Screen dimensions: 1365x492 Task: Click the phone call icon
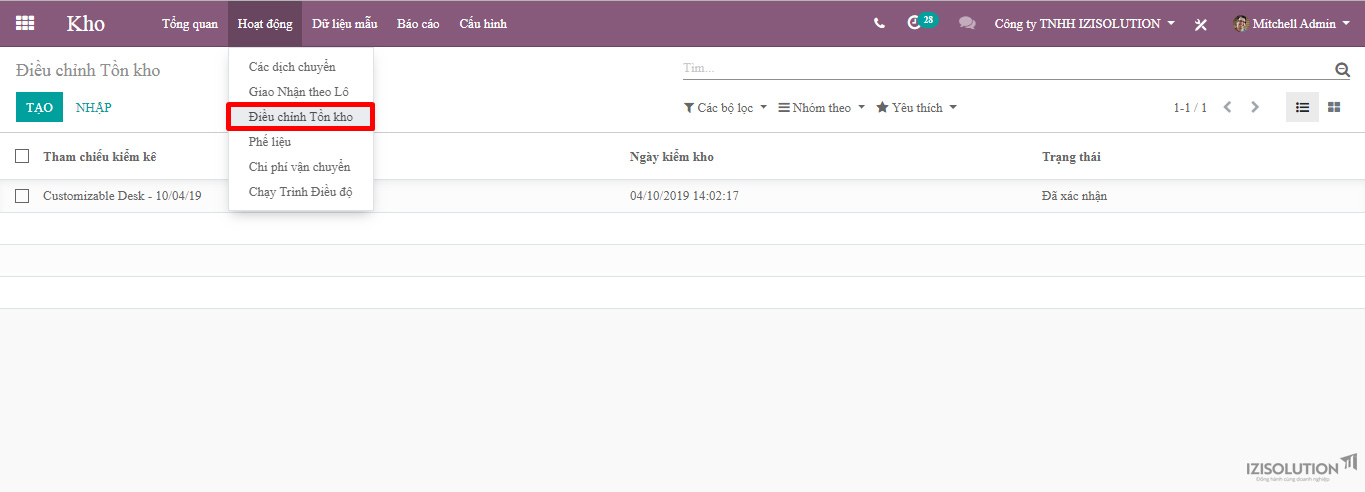879,23
